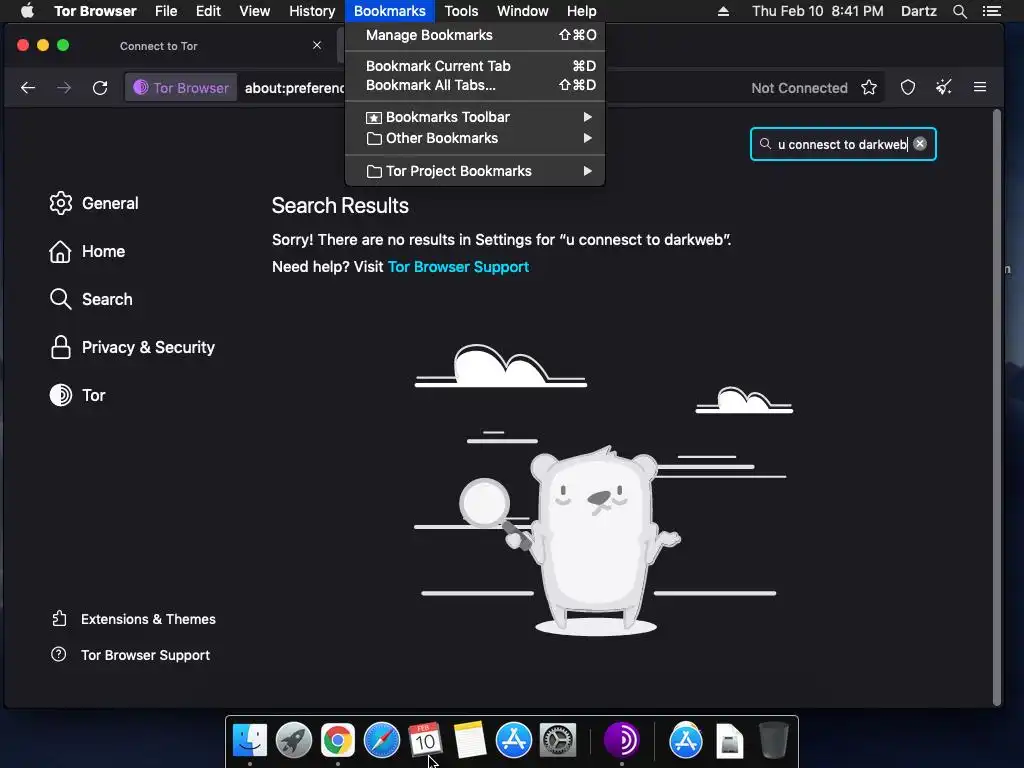Open the disk image file in the Dock
1024x768 pixels.
729,741
